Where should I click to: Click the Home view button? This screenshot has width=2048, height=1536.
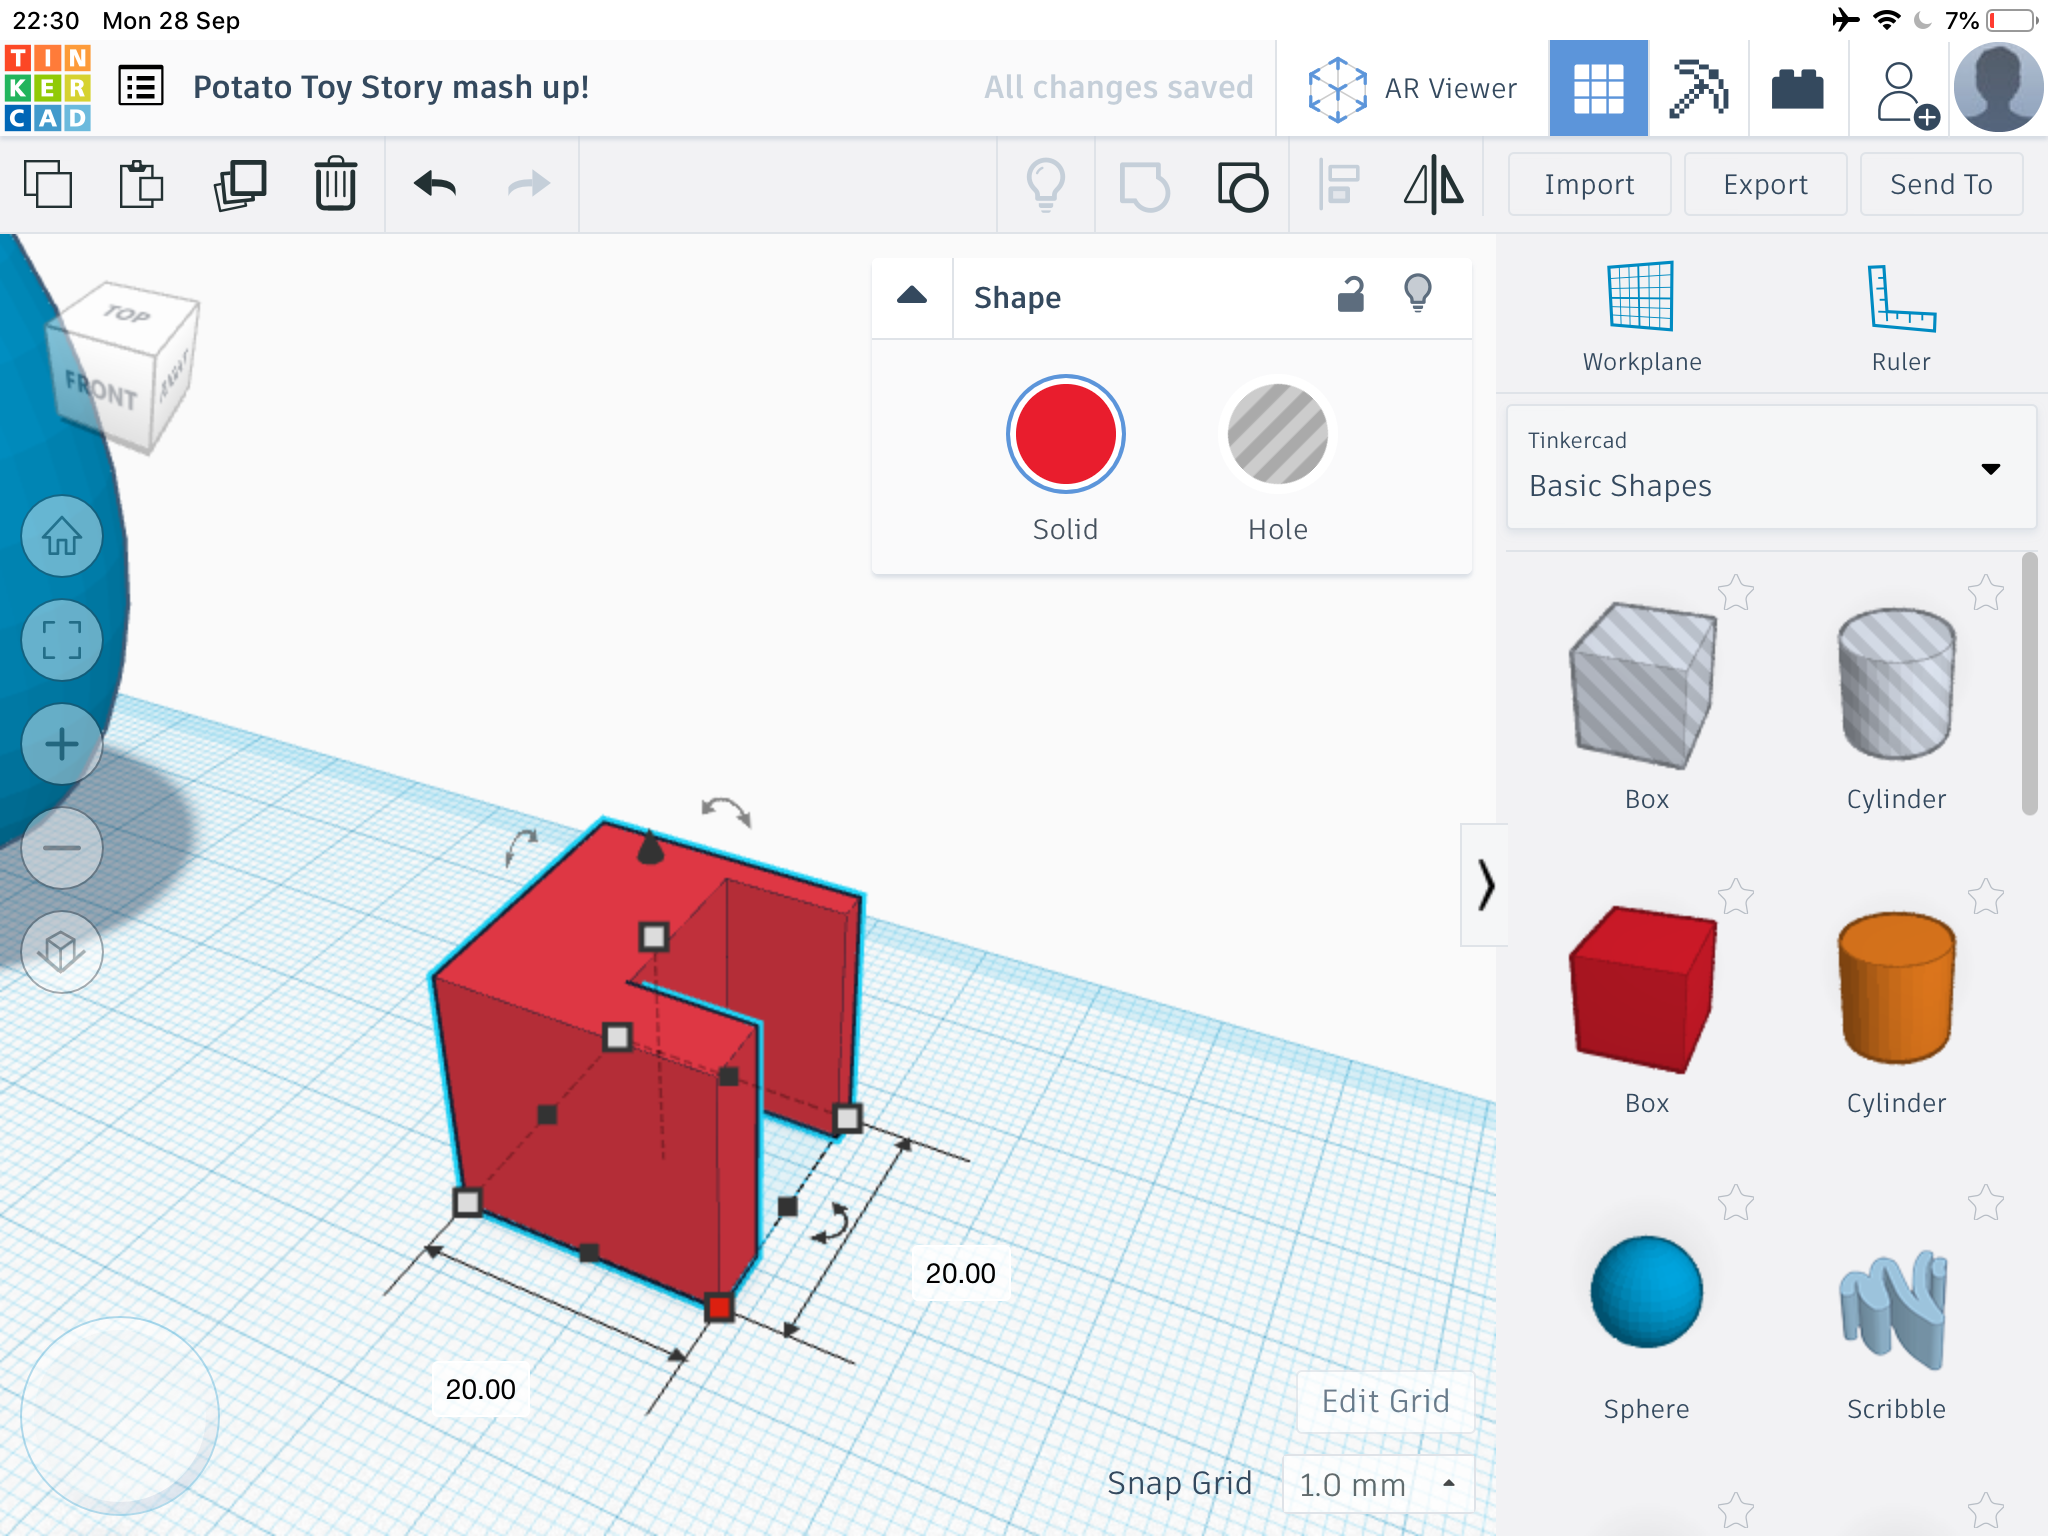click(62, 536)
